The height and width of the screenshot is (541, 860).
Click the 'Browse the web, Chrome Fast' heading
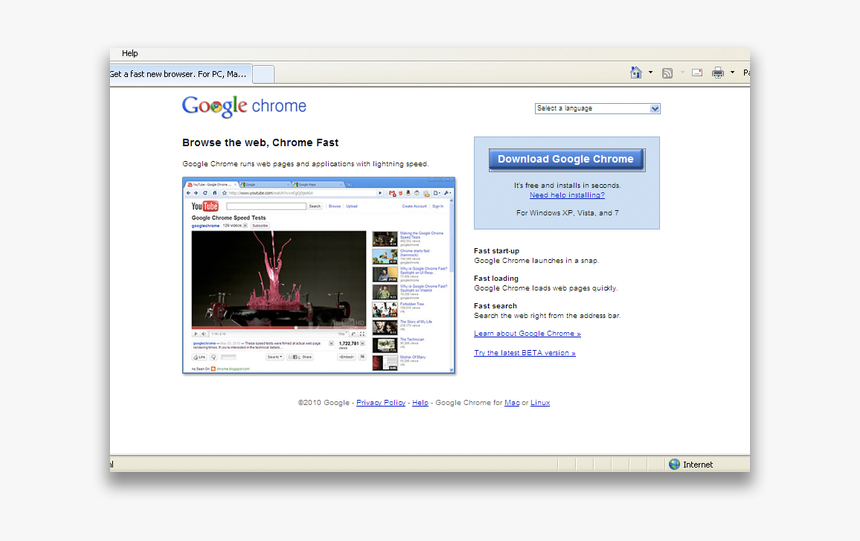261,143
